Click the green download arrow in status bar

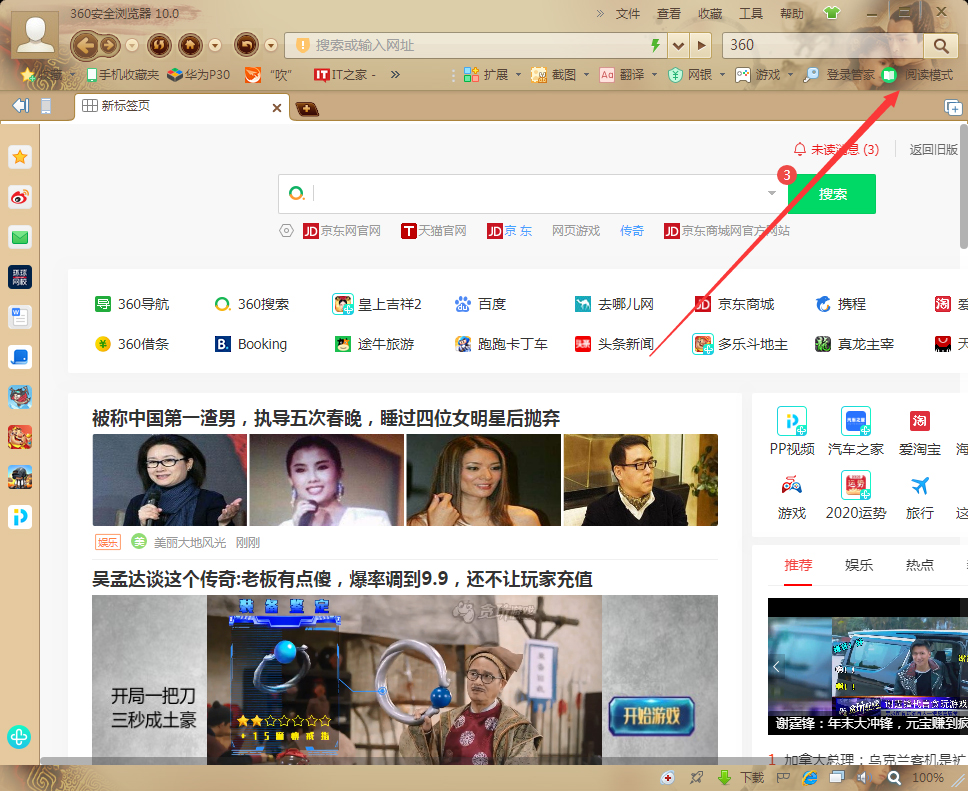(723, 778)
